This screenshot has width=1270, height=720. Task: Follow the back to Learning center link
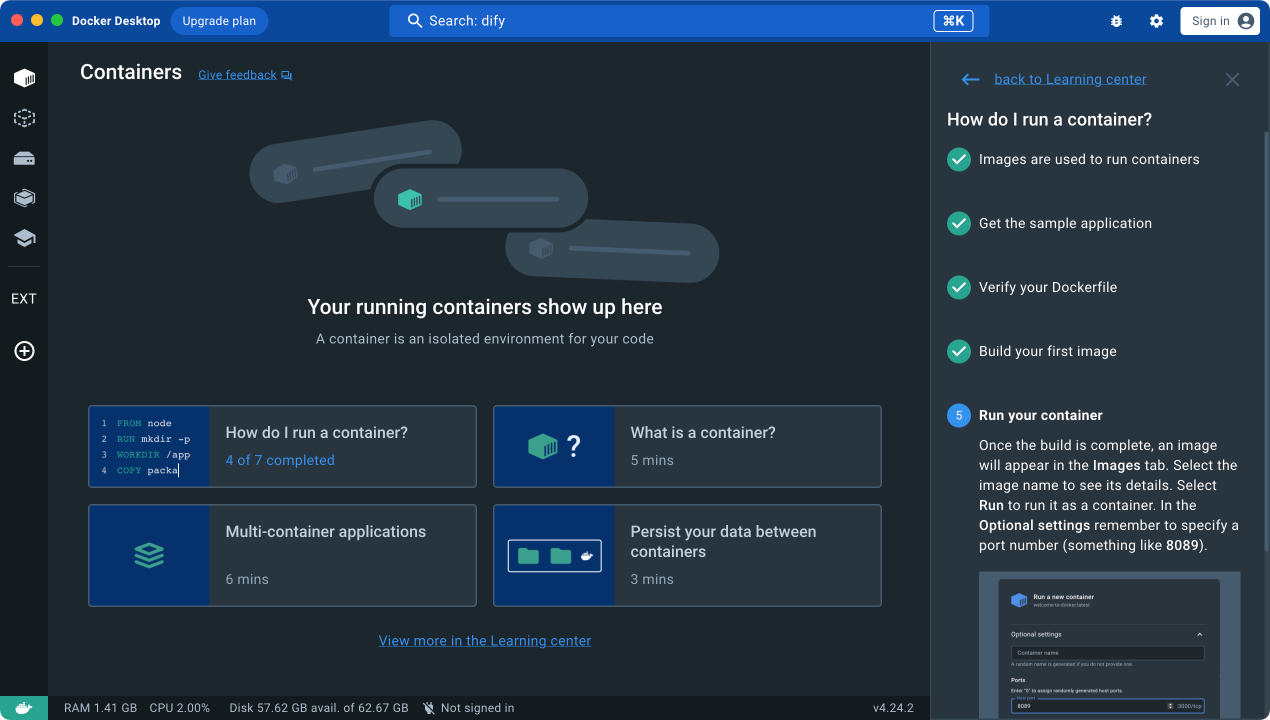pos(1070,79)
